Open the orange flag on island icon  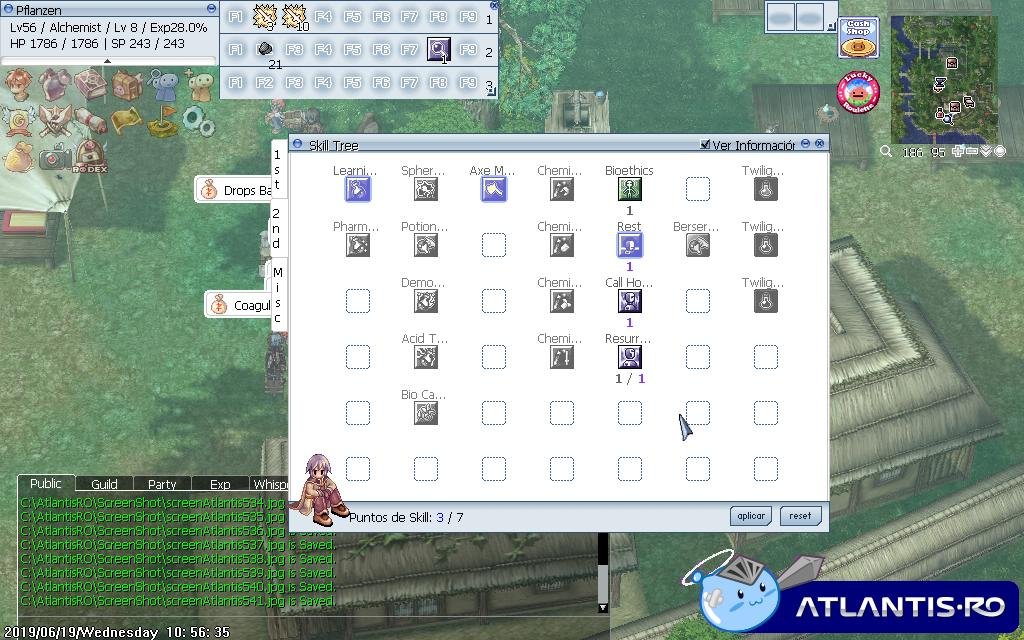[163, 121]
